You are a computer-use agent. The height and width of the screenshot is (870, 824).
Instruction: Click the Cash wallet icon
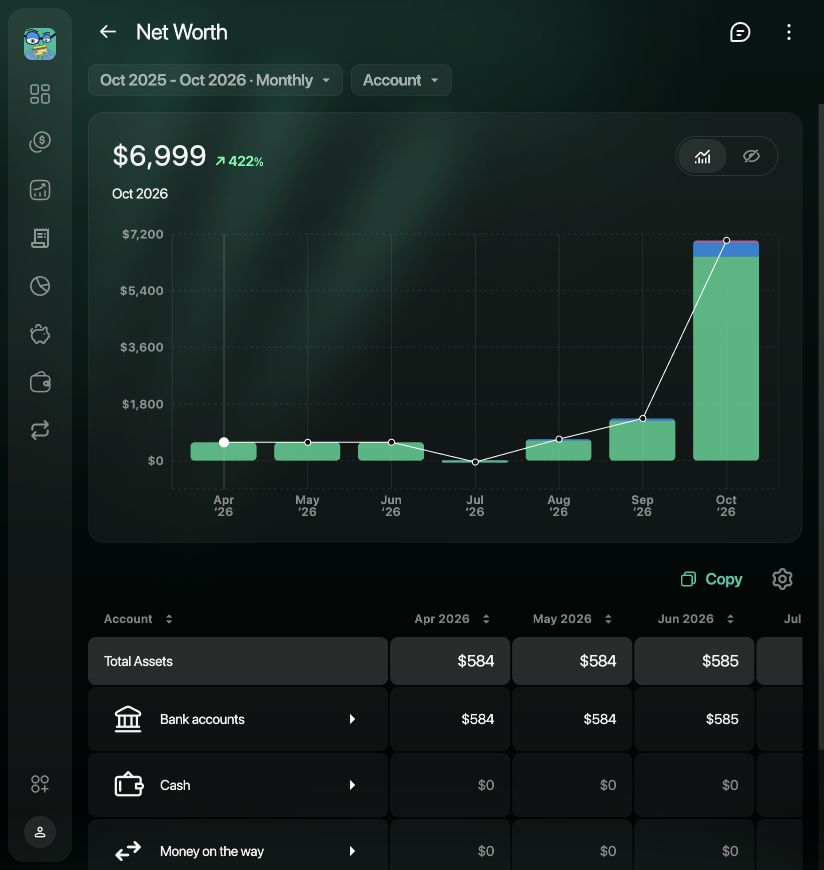pyautogui.click(x=129, y=785)
